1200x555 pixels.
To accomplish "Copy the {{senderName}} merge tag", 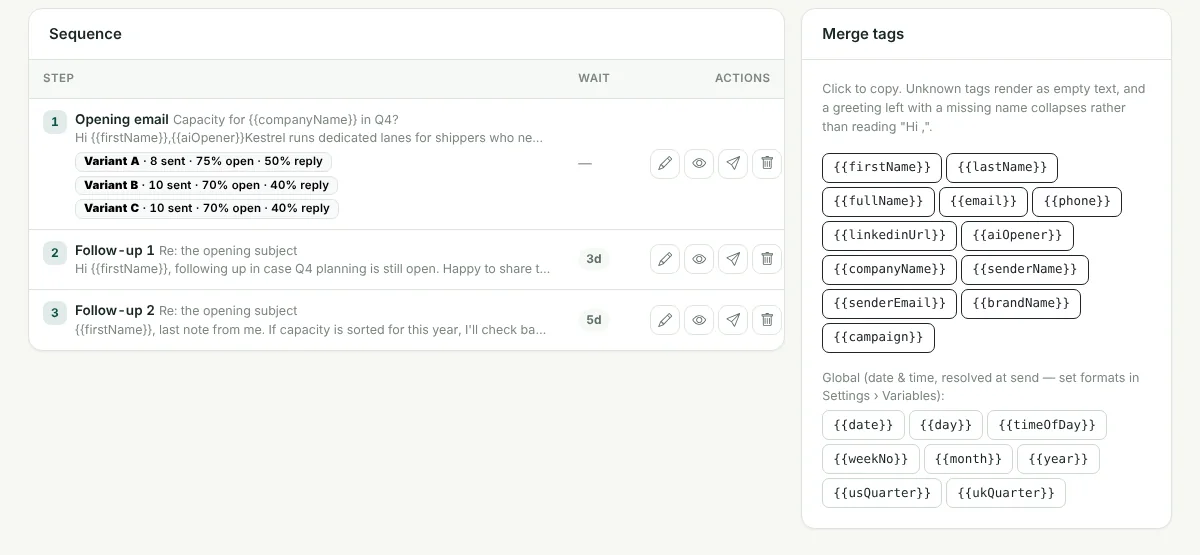I will 1025,269.
